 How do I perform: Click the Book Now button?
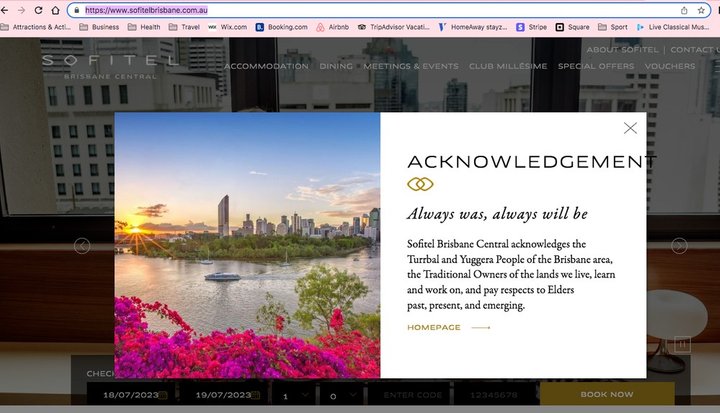pos(607,394)
